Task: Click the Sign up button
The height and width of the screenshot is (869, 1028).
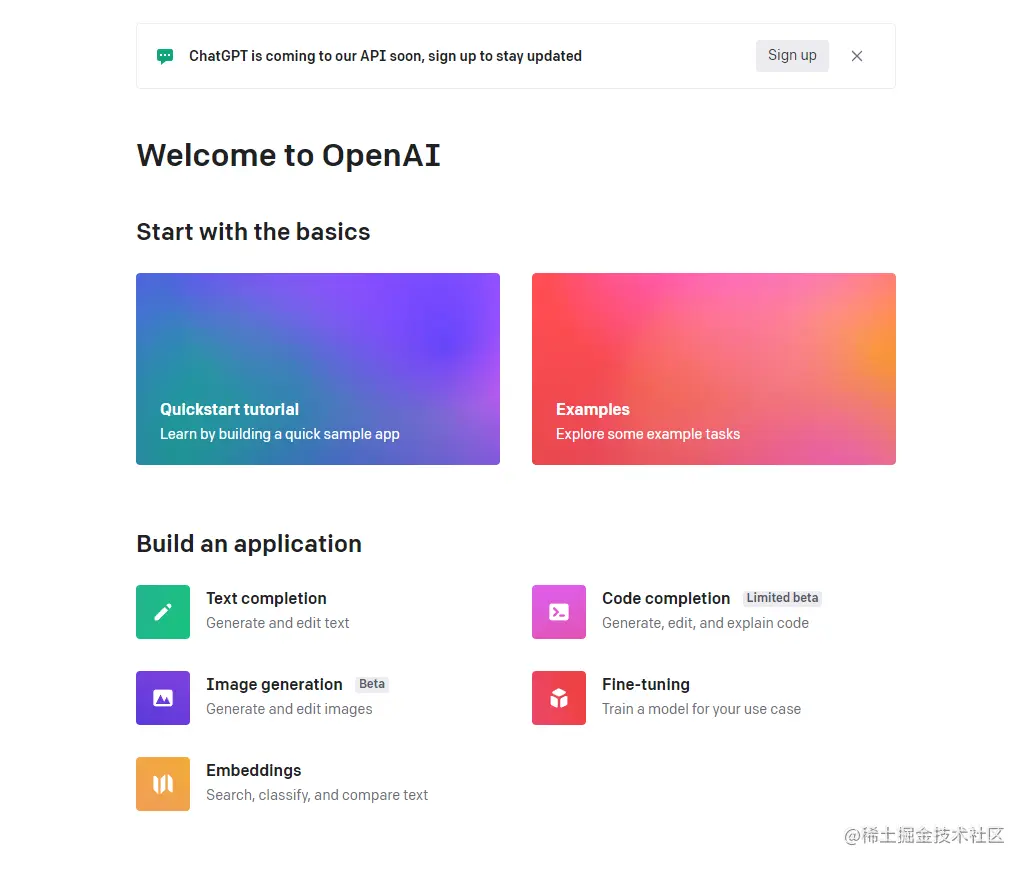Action: [x=792, y=56]
